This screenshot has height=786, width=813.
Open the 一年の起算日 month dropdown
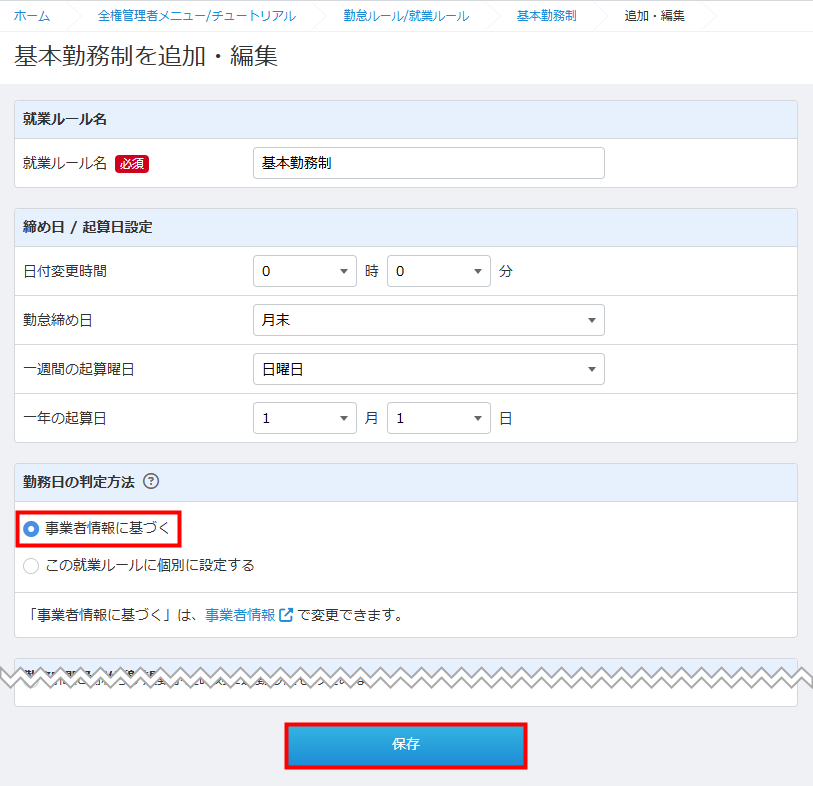(305, 418)
